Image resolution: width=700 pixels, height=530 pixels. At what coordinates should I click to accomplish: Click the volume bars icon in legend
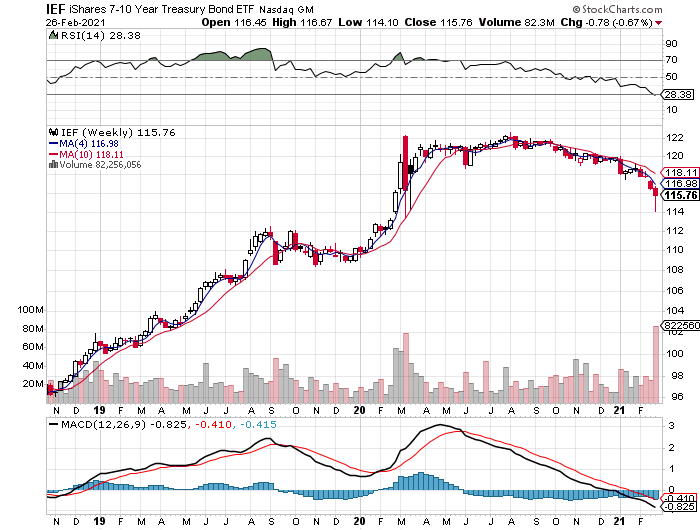click(53, 164)
